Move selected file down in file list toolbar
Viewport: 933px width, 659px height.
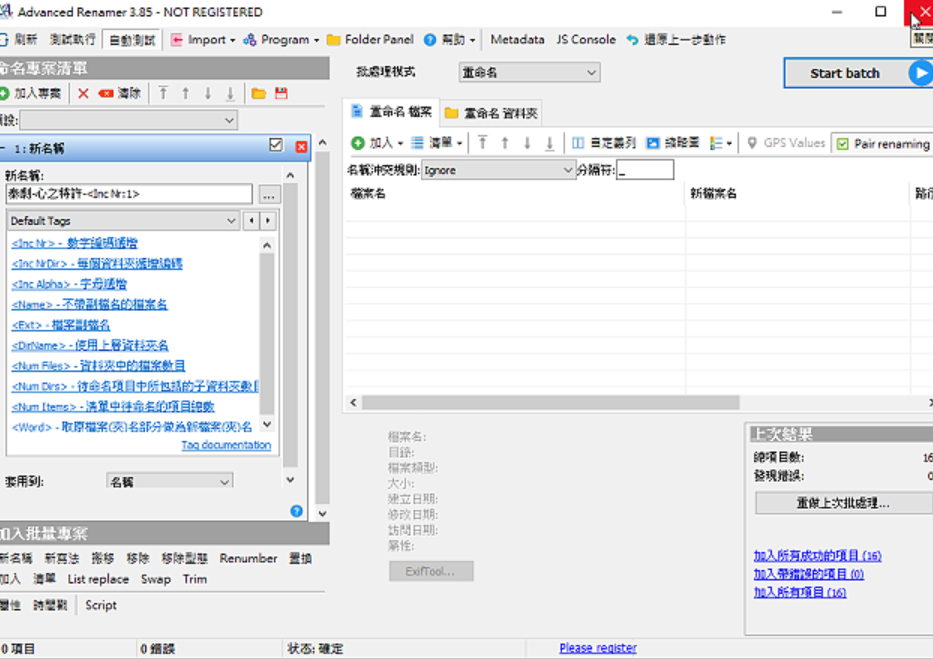point(527,143)
